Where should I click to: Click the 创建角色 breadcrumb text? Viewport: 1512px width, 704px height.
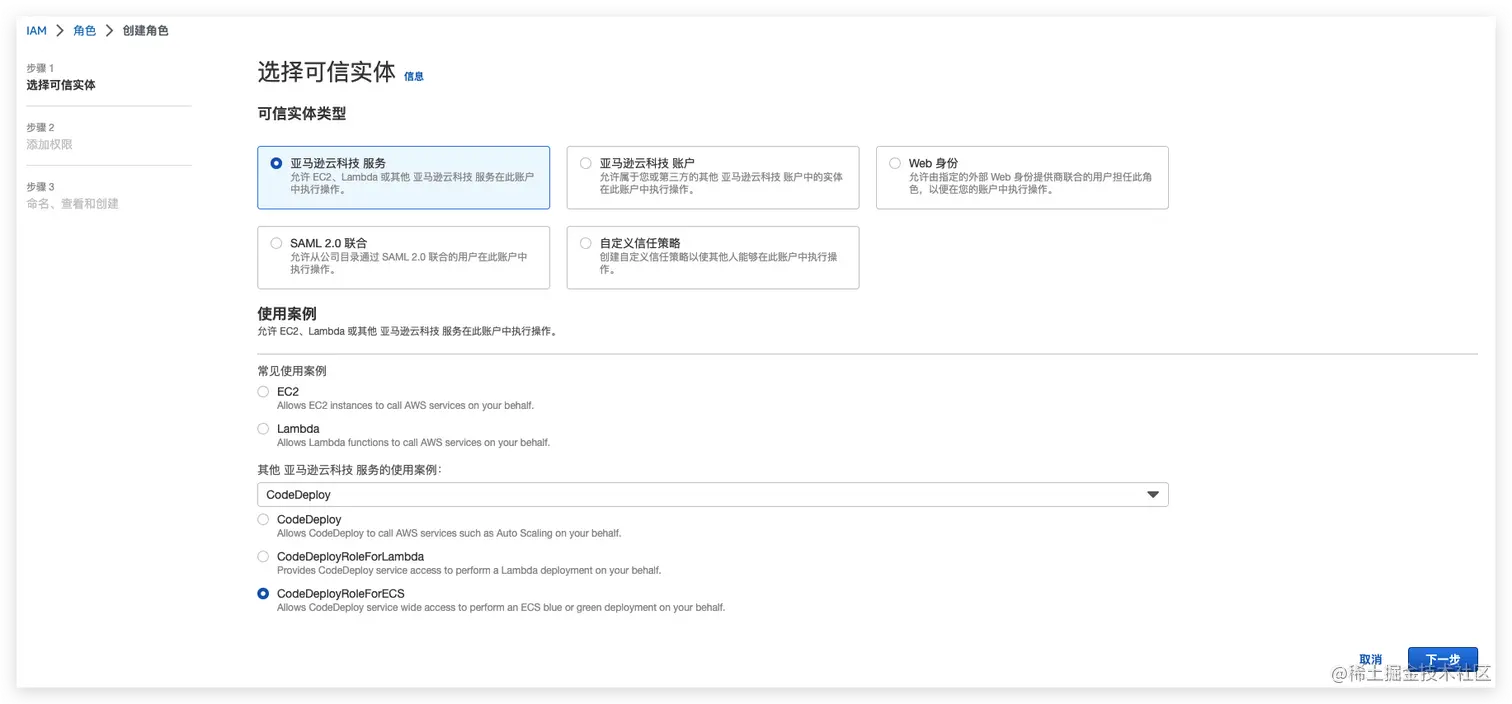pos(145,31)
